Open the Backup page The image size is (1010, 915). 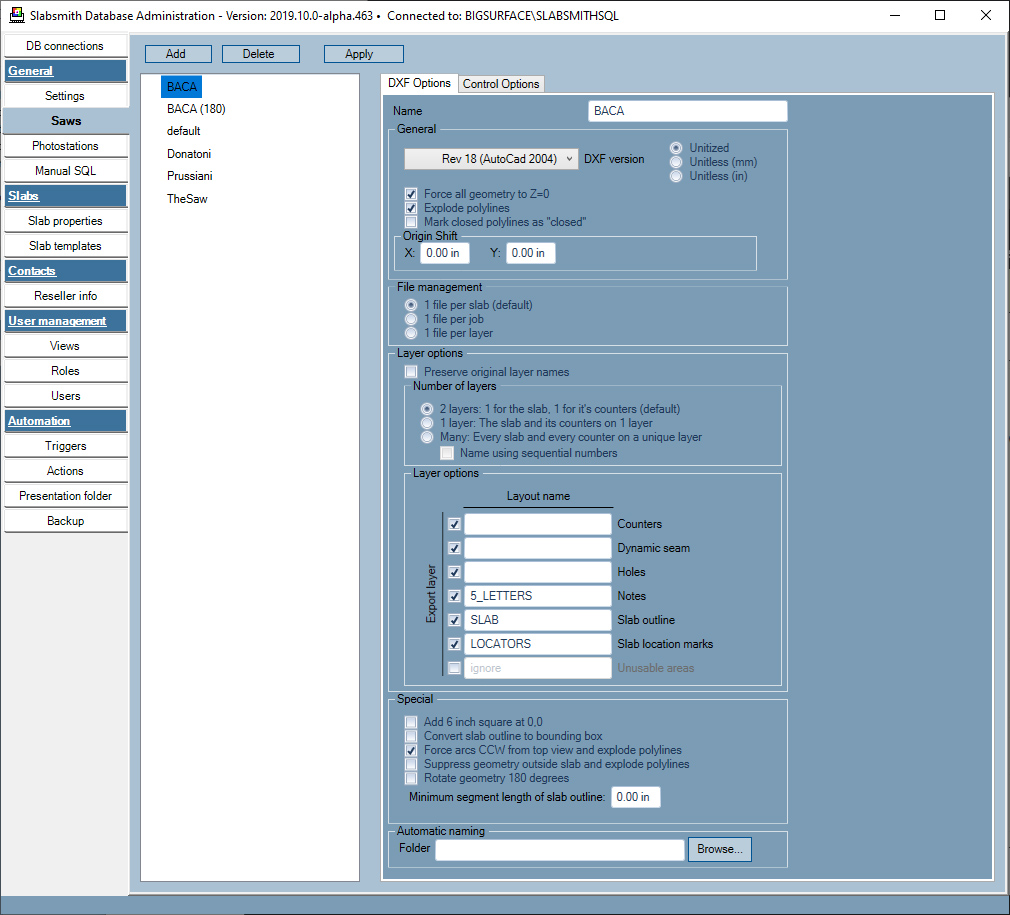(65, 521)
